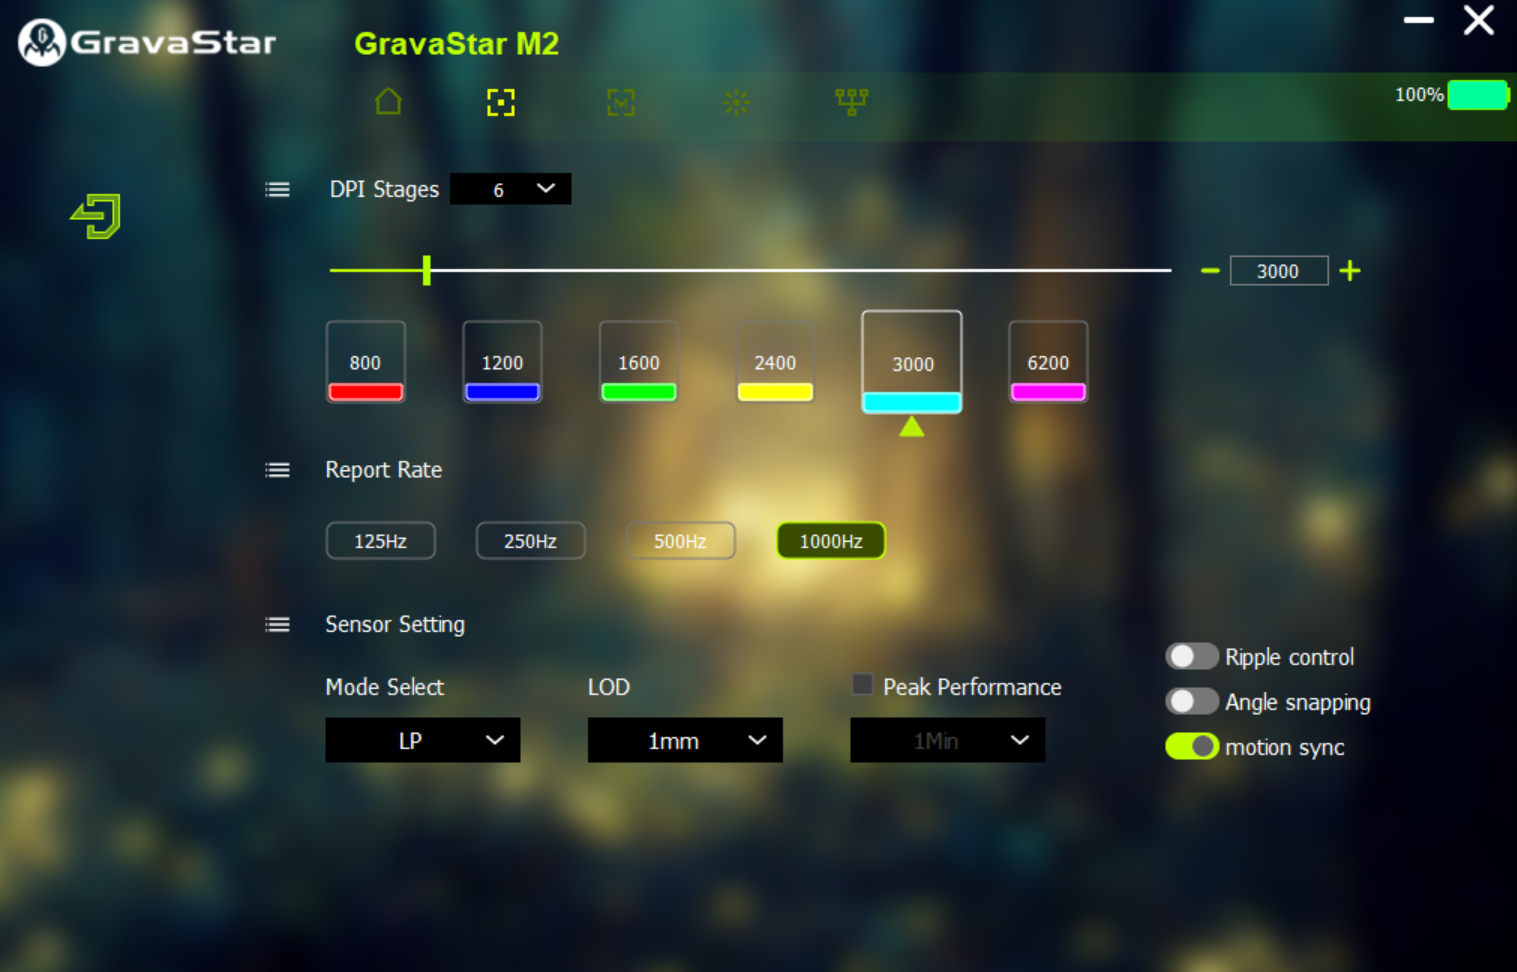Open the lighting effects icon

[x=736, y=102]
